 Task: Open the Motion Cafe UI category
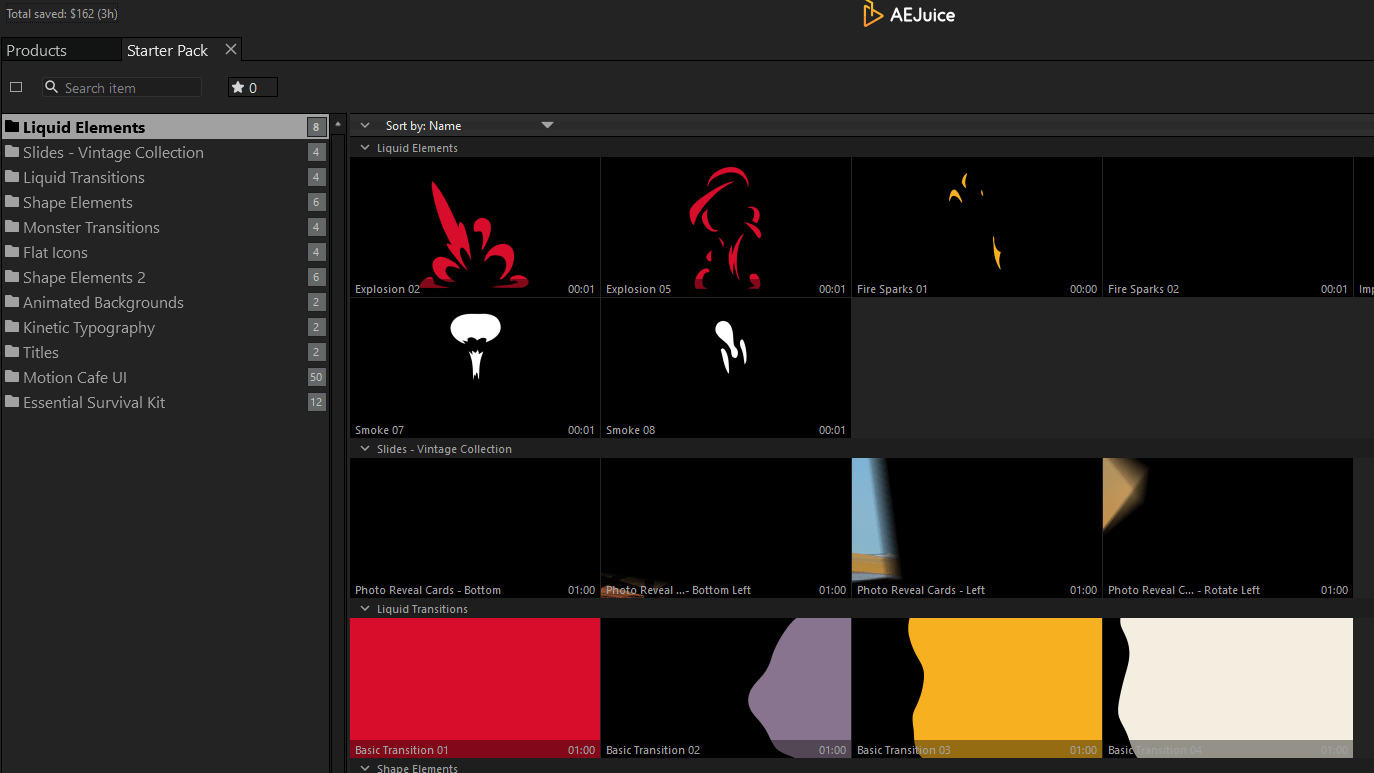coord(164,377)
